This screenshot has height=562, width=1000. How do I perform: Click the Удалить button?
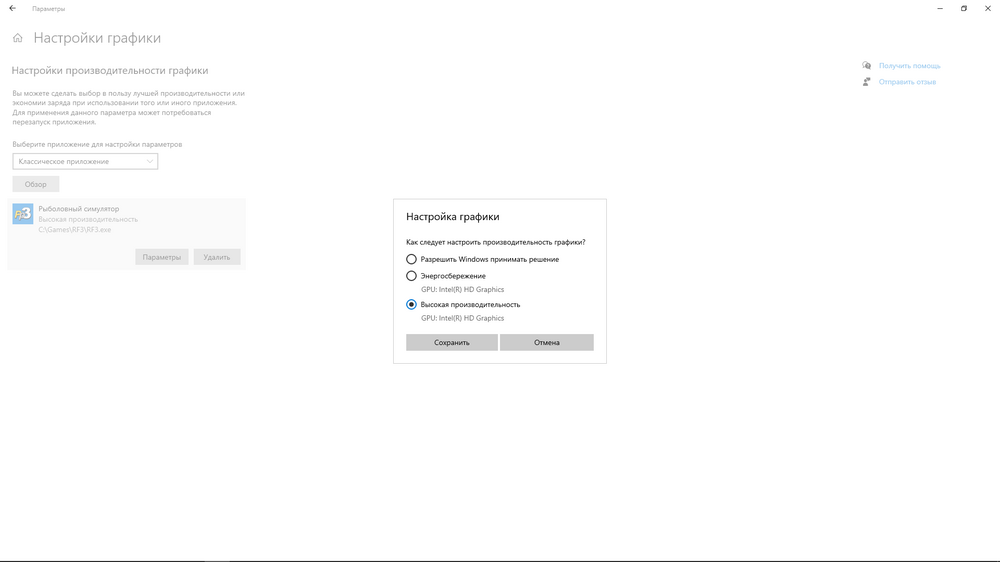coord(217,257)
